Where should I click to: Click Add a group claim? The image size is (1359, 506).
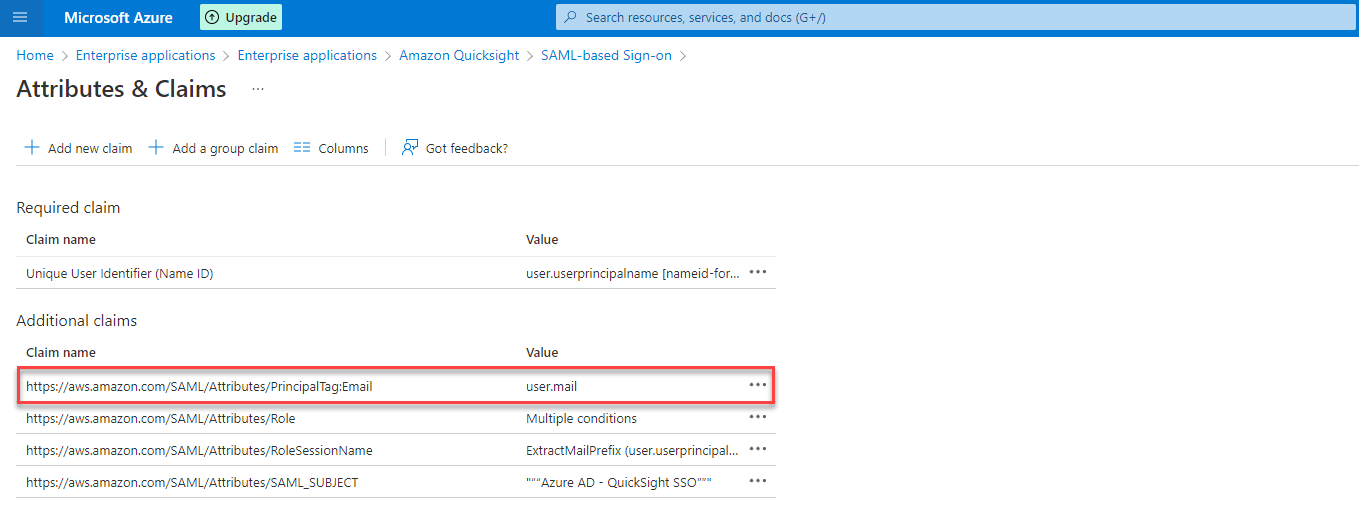tap(213, 148)
